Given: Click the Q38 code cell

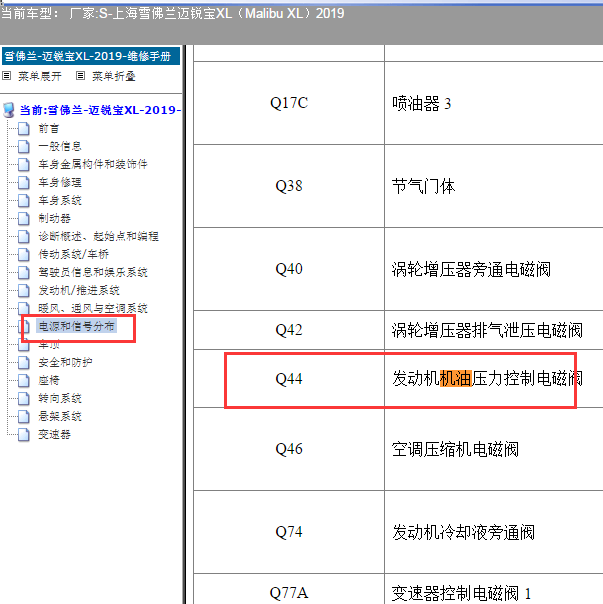Looking at the screenshot, I should [x=289, y=186].
